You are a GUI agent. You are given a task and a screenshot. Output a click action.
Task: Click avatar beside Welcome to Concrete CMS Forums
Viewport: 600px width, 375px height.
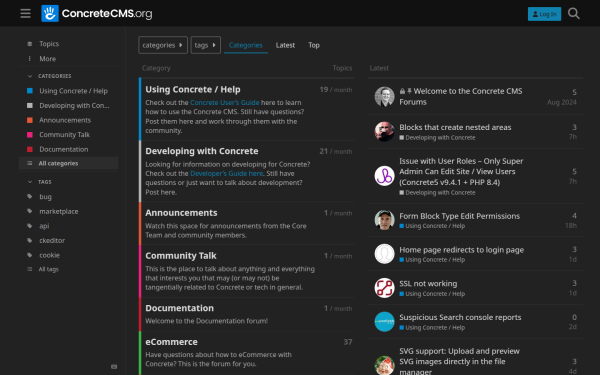tap(384, 96)
